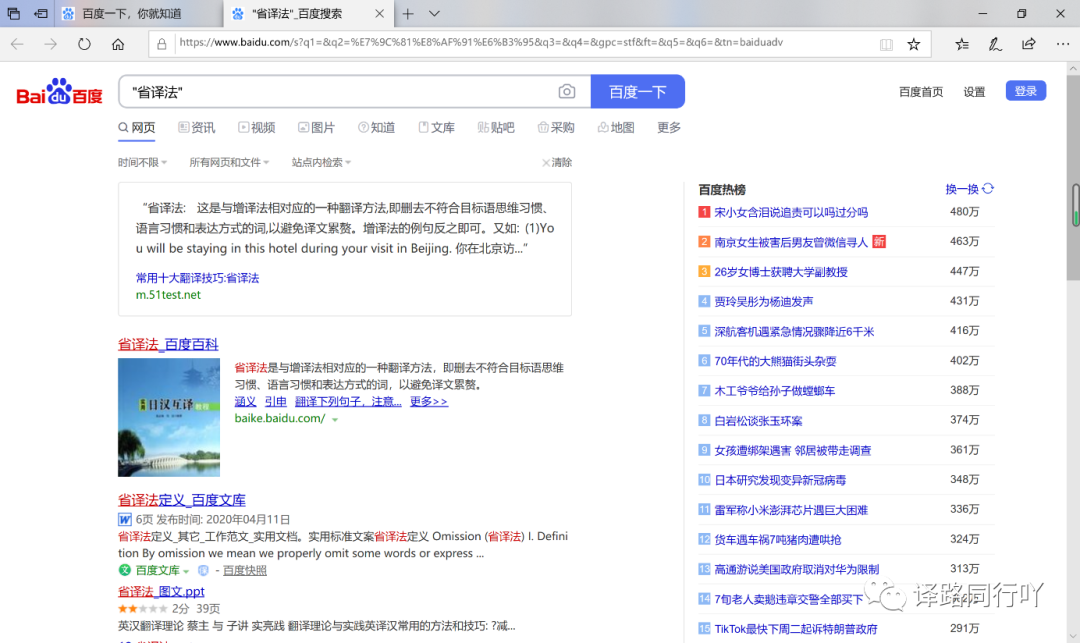This screenshot has width=1080, height=643.
Task: Open the 百度快照 cached link
Action: [245, 570]
